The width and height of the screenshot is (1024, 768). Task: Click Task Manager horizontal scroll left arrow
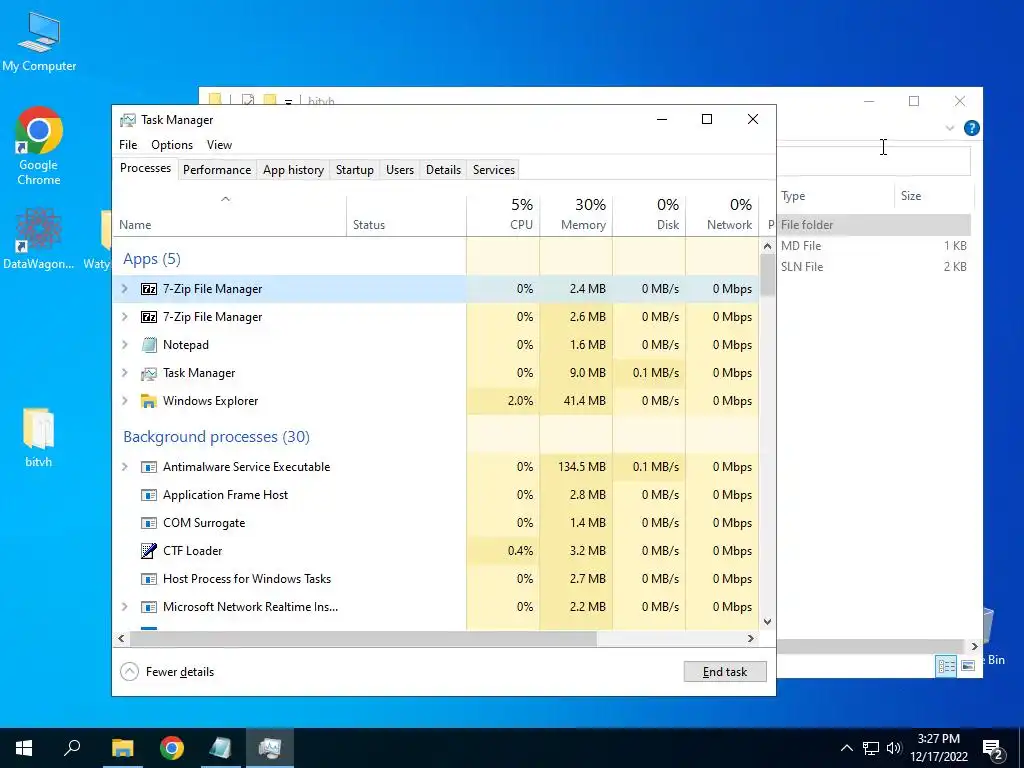pyautogui.click(x=120, y=638)
